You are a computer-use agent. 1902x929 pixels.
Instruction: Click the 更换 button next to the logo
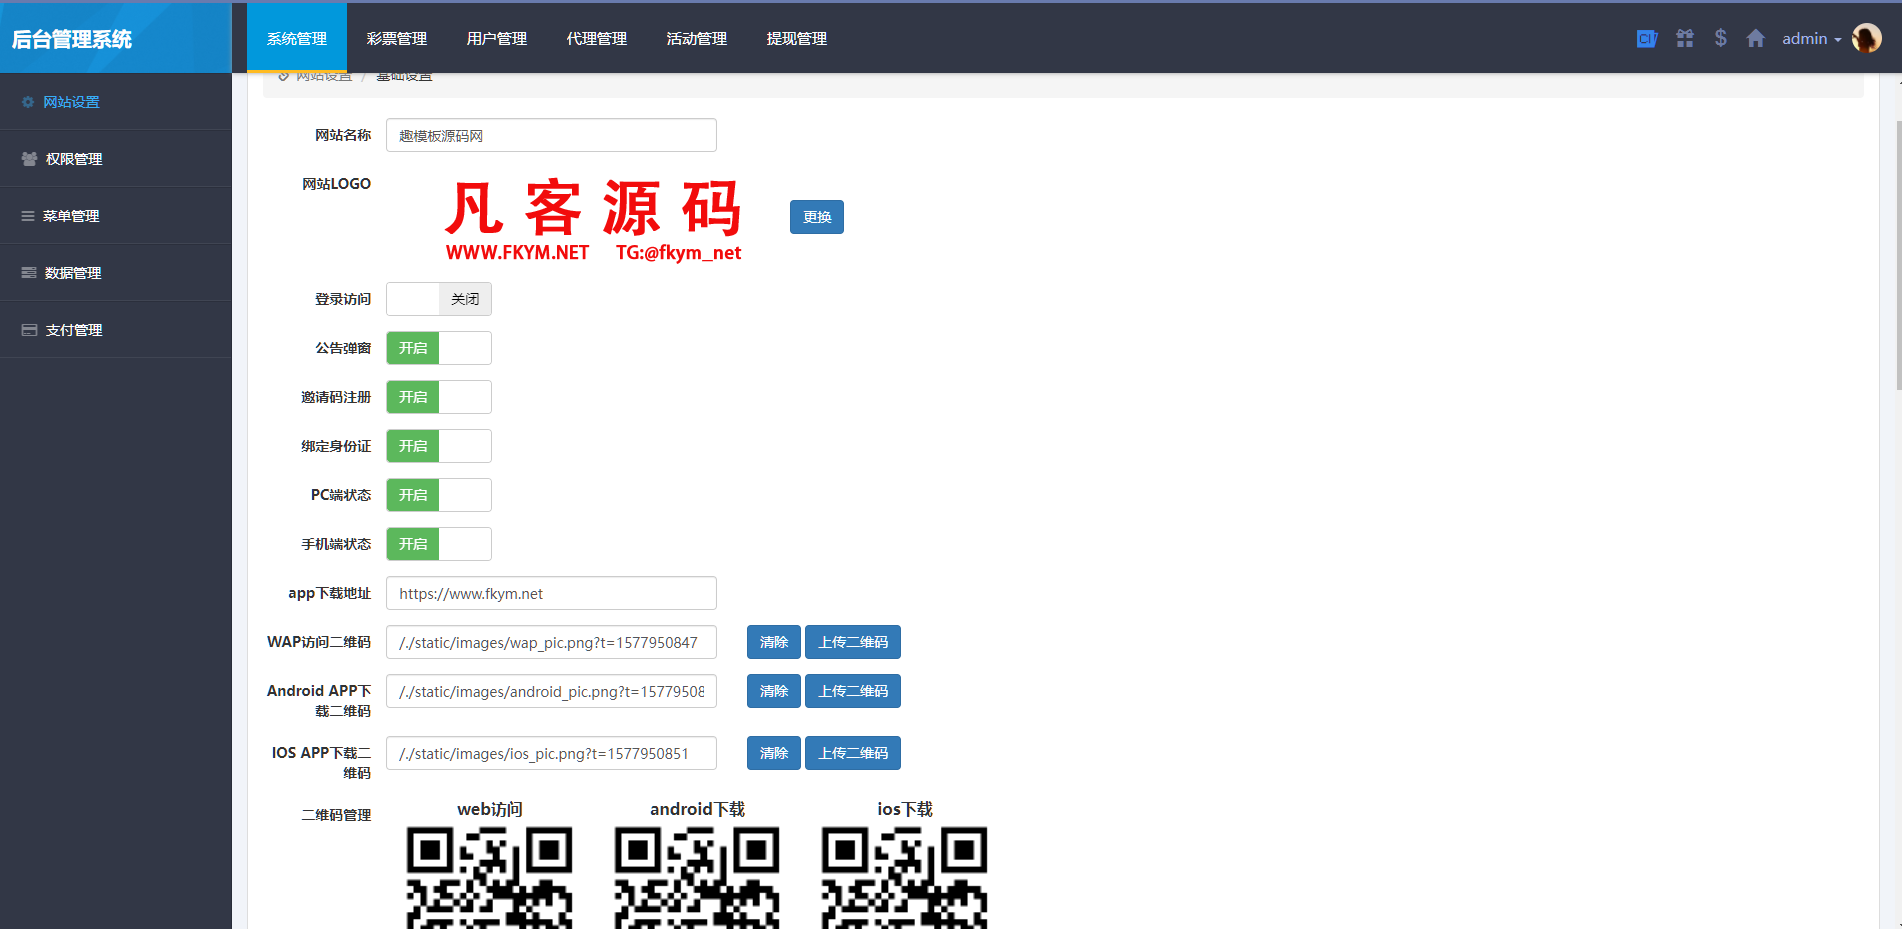816,216
